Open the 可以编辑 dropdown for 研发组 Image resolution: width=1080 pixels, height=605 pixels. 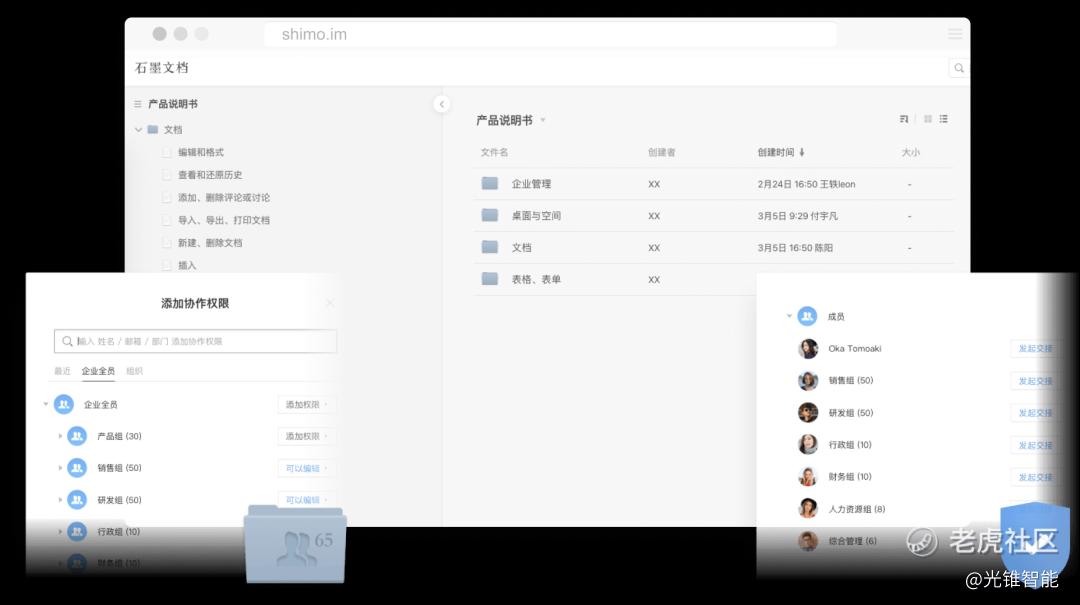click(307, 500)
